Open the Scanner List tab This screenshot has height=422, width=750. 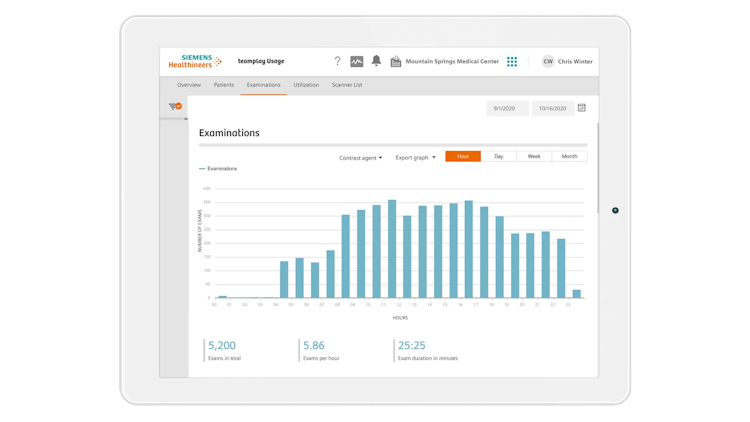[347, 85]
